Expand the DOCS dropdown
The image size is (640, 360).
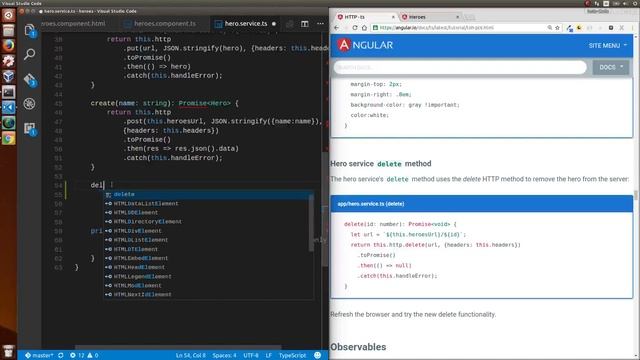pos(611,67)
